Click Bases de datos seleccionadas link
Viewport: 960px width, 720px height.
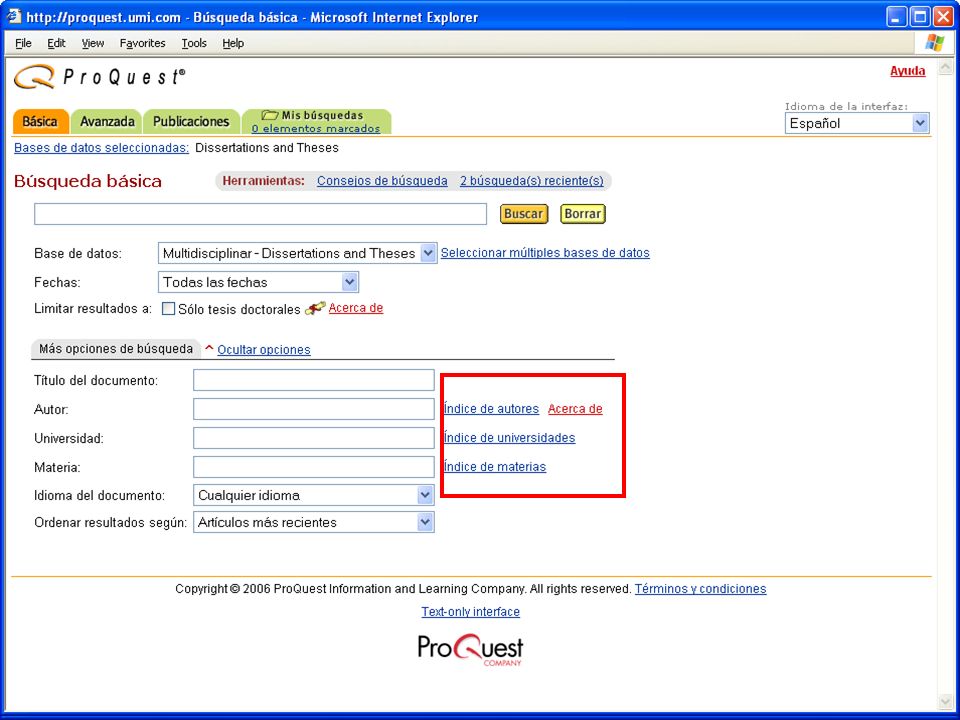coord(102,148)
